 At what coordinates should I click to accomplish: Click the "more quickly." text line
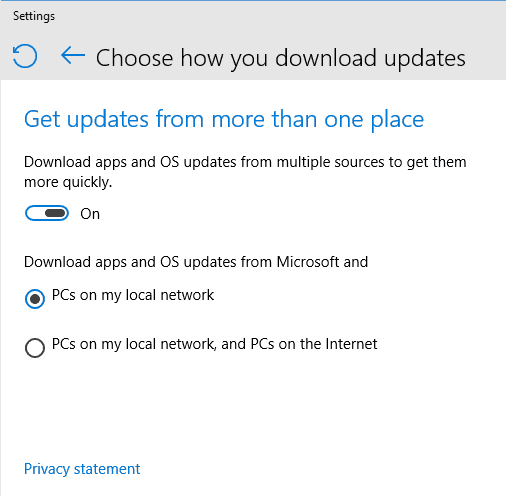pyautogui.click(x=68, y=182)
